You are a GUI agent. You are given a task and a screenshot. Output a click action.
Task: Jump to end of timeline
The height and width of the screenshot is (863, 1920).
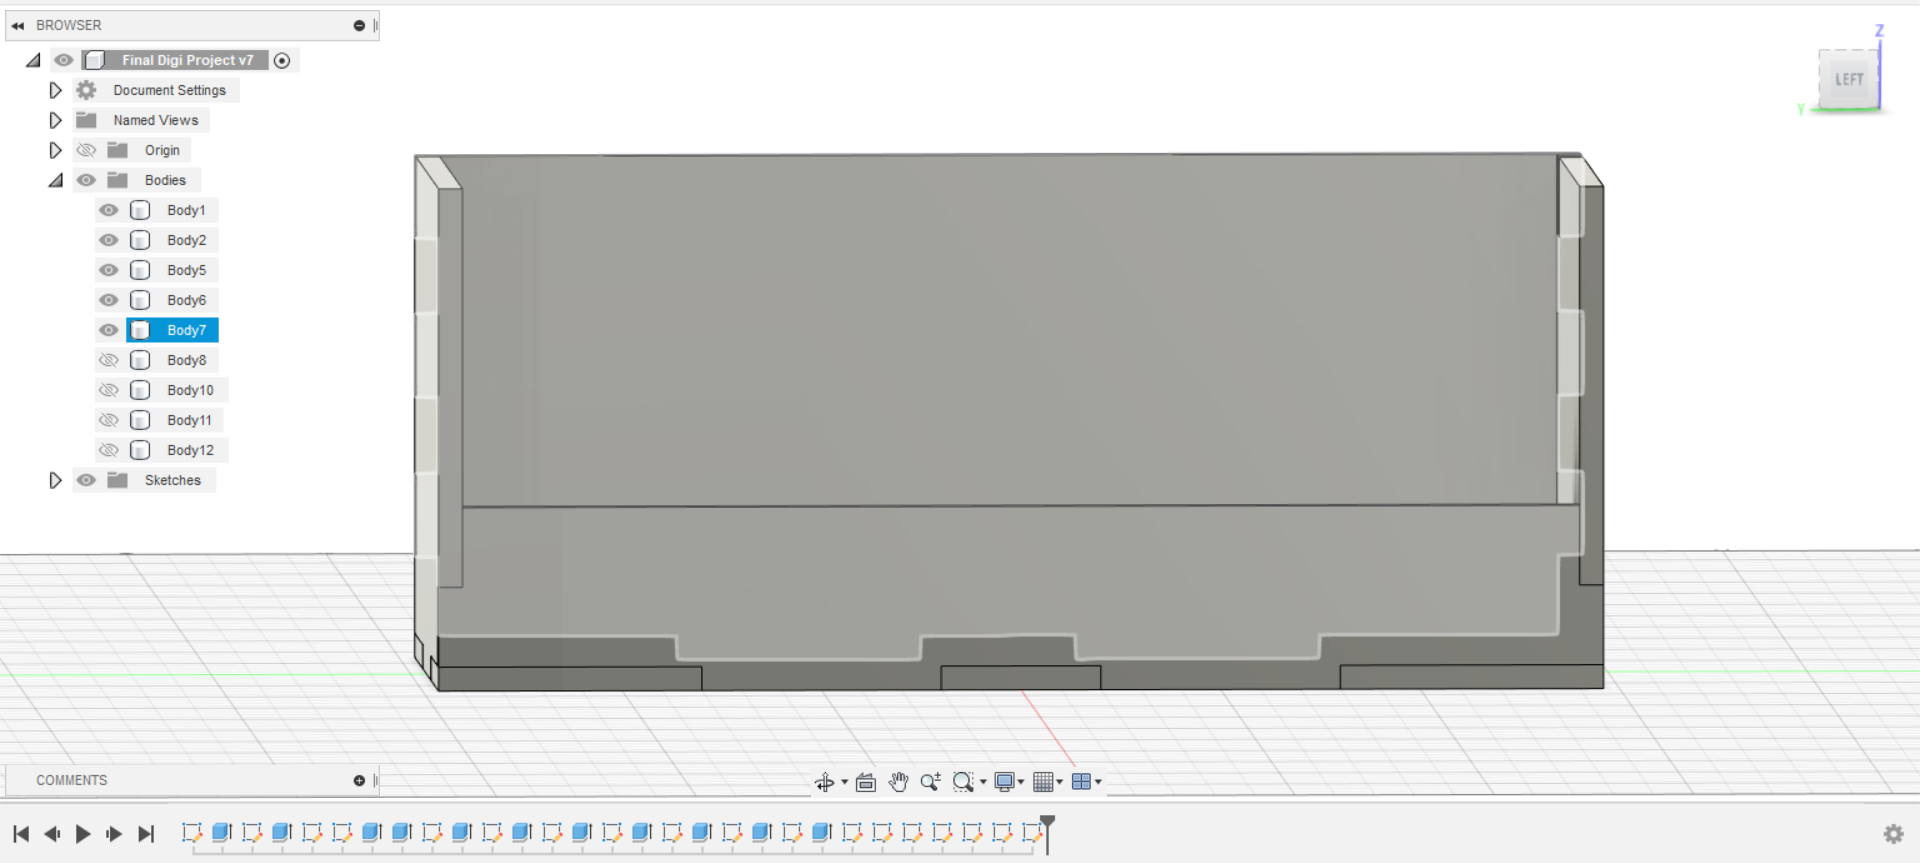(146, 834)
